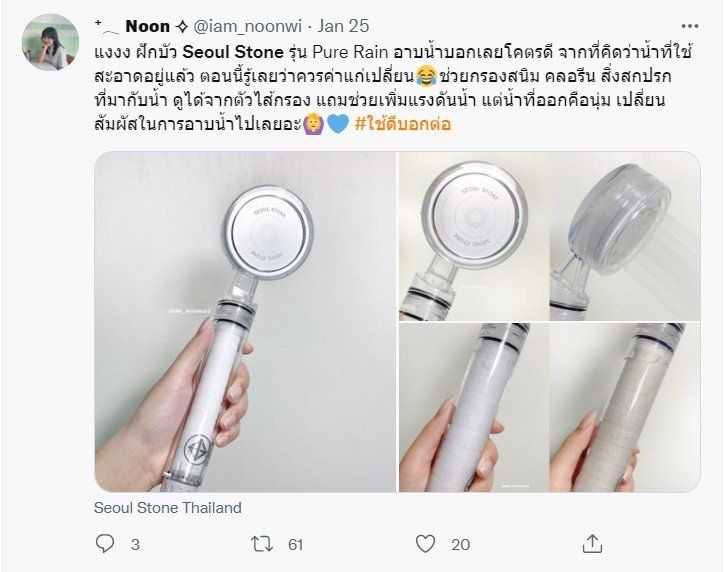The width and height of the screenshot is (724, 572).
Task: Click the reply count 3
Action: (135, 545)
